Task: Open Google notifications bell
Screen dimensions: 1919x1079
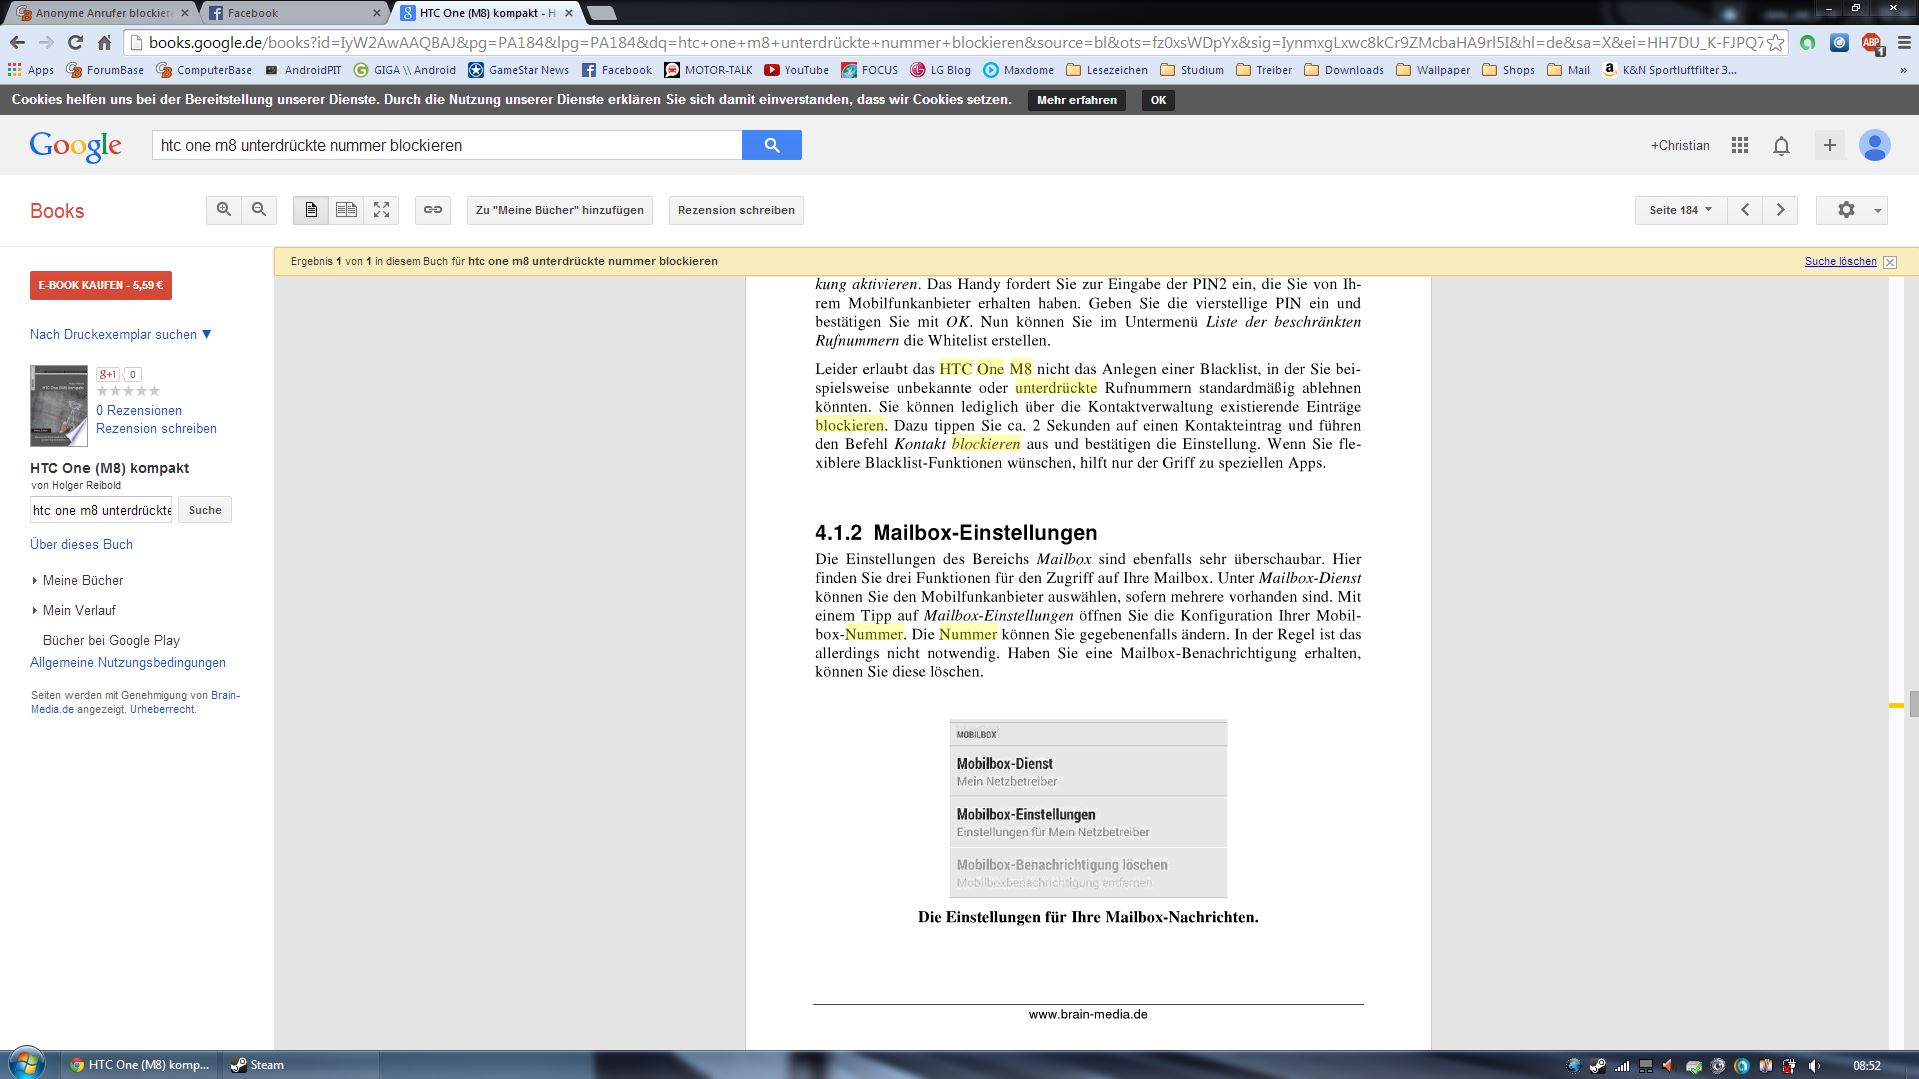Action: (1781, 146)
